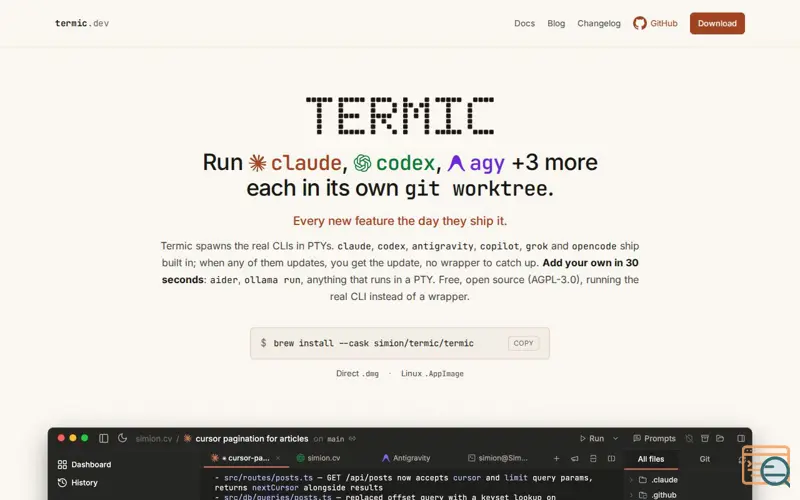This screenshot has height=500, width=800.
Task: Open the Docs page
Action: click(524, 23)
